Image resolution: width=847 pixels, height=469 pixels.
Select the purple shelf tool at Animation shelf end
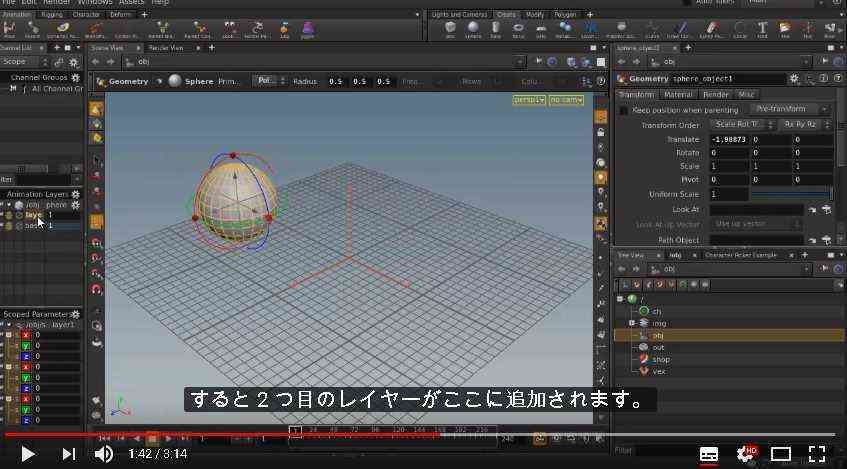(307, 29)
